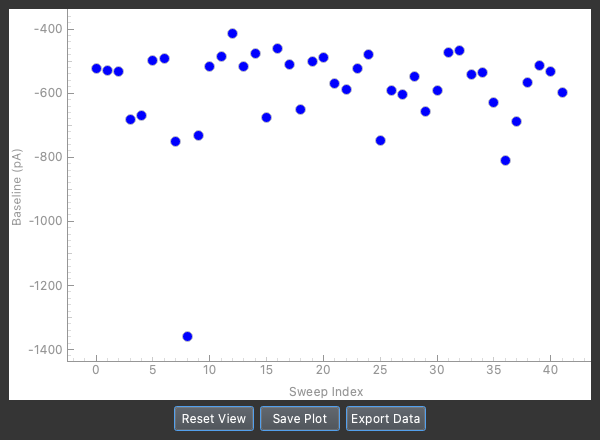Click the '-1400' y-axis tick label
This screenshot has width=600, height=440.
46,349
